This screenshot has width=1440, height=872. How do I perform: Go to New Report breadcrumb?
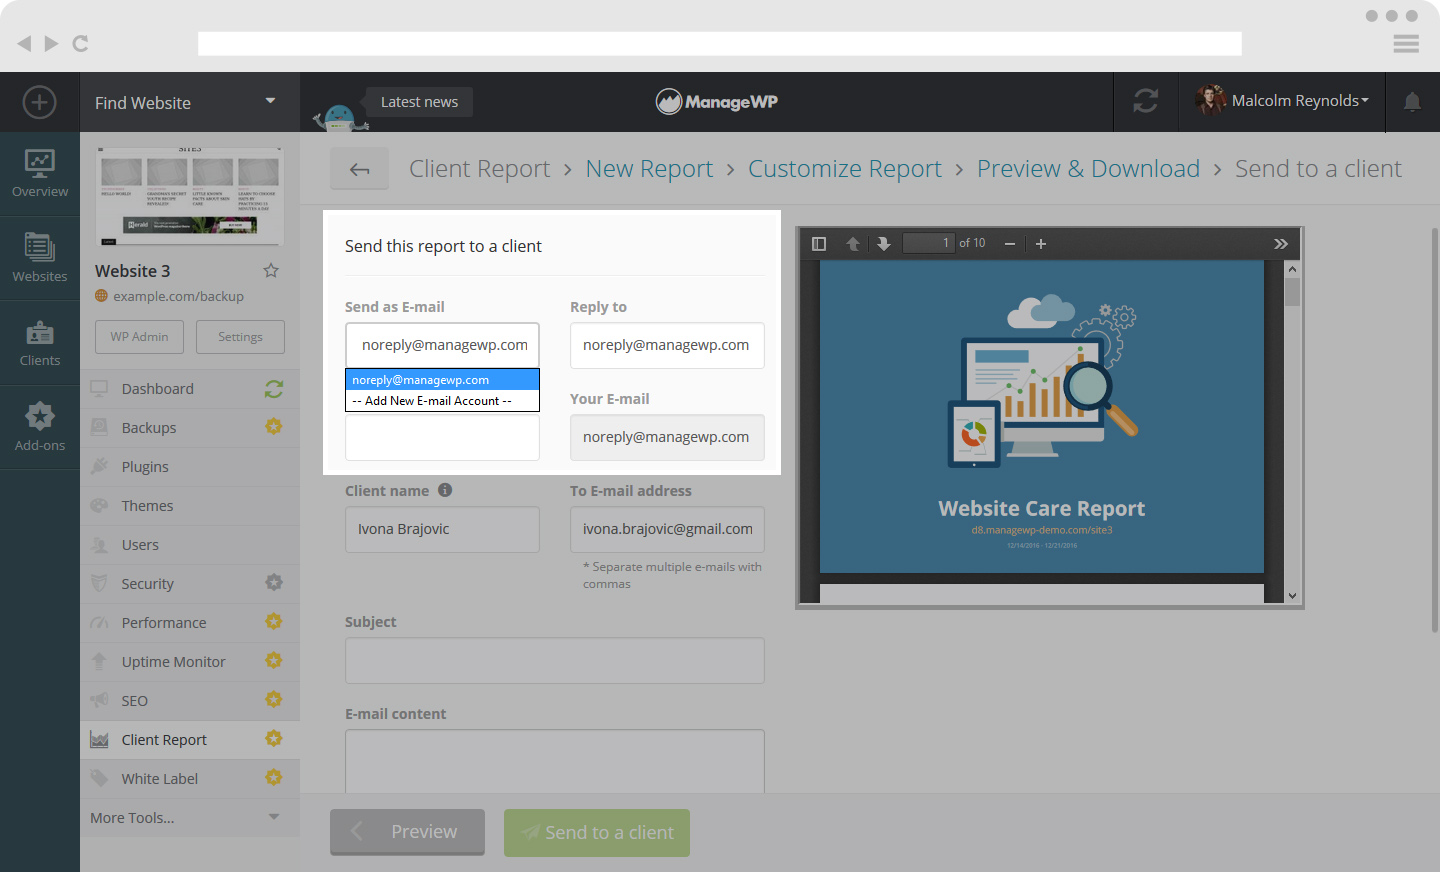point(649,169)
